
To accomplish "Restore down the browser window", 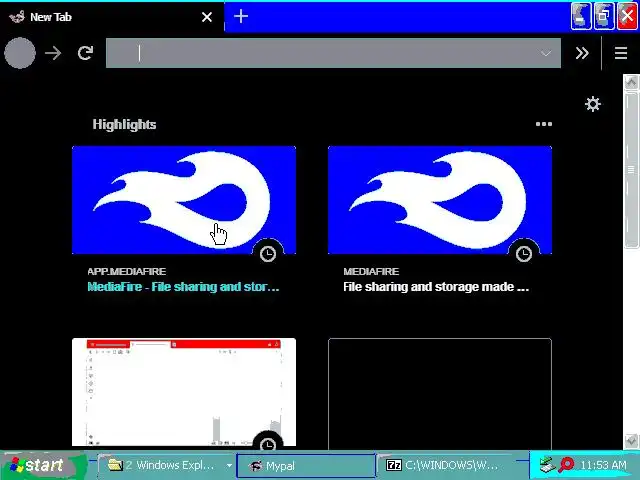I will 604,16.
